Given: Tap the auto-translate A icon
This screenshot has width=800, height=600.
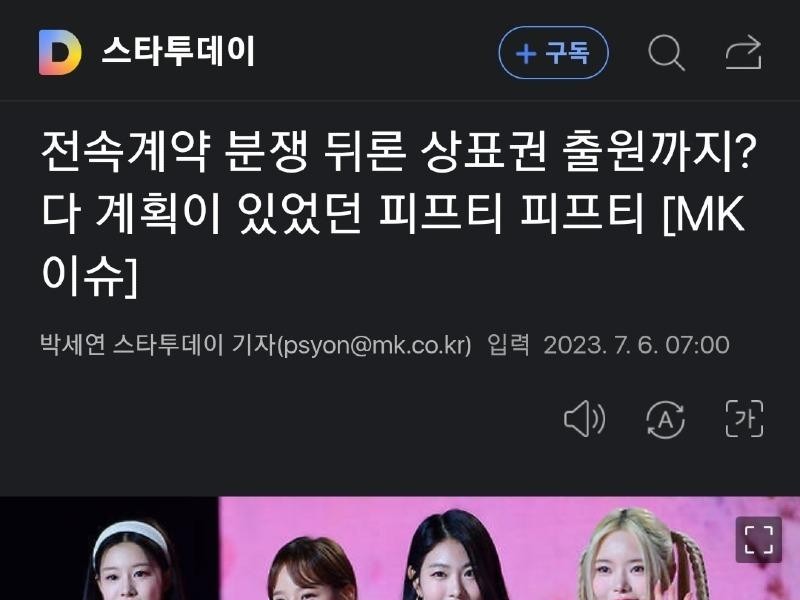Looking at the screenshot, I should click(665, 419).
